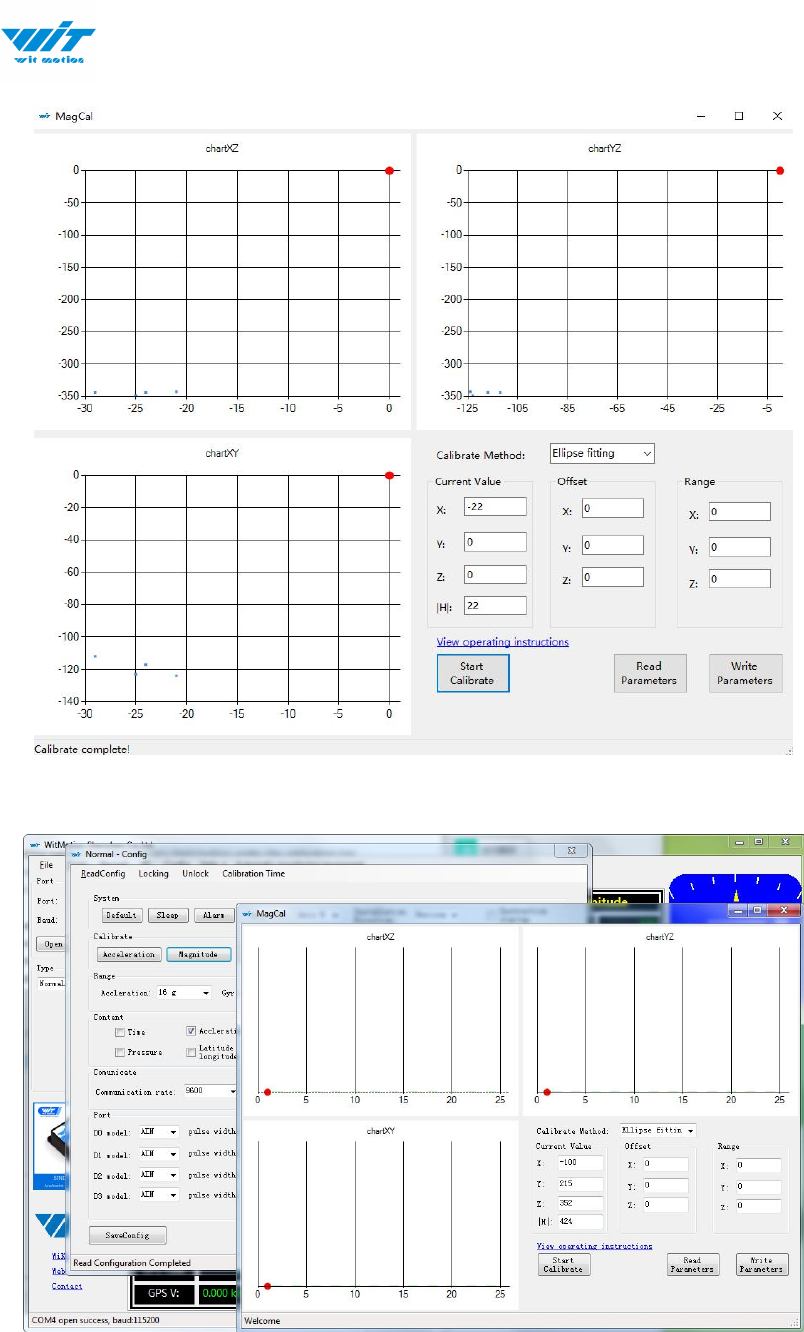Maximize the MagCal window showing 'Calibrate complete!'

click(738, 116)
